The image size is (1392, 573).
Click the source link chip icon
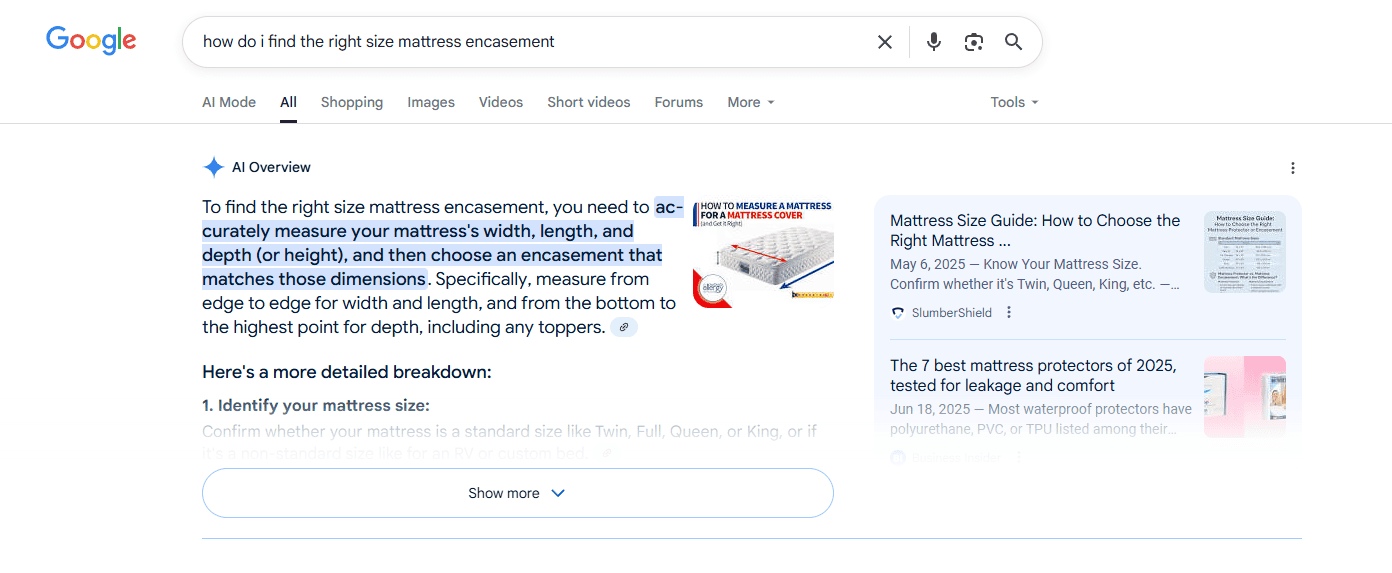click(624, 327)
